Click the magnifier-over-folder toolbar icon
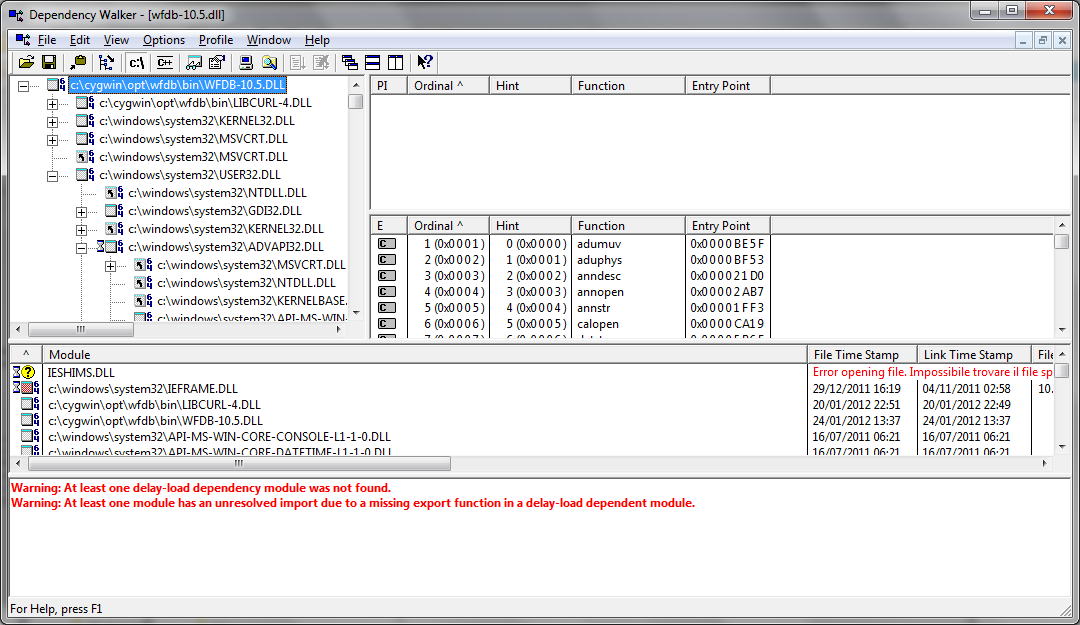 pyautogui.click(x=269, y=62)
